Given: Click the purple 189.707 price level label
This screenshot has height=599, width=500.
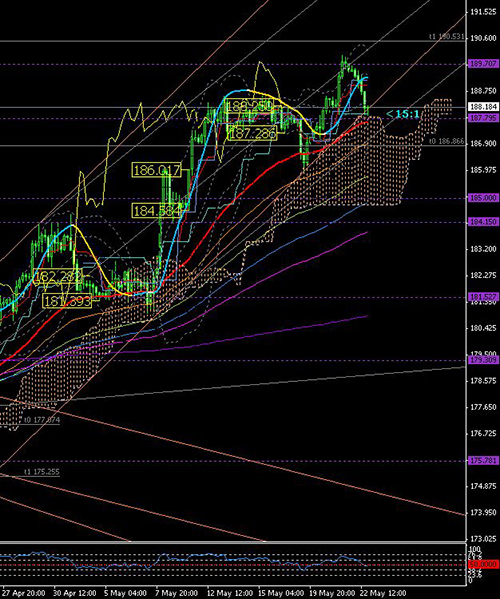Looking at the screenshot, I should [483, 64].
